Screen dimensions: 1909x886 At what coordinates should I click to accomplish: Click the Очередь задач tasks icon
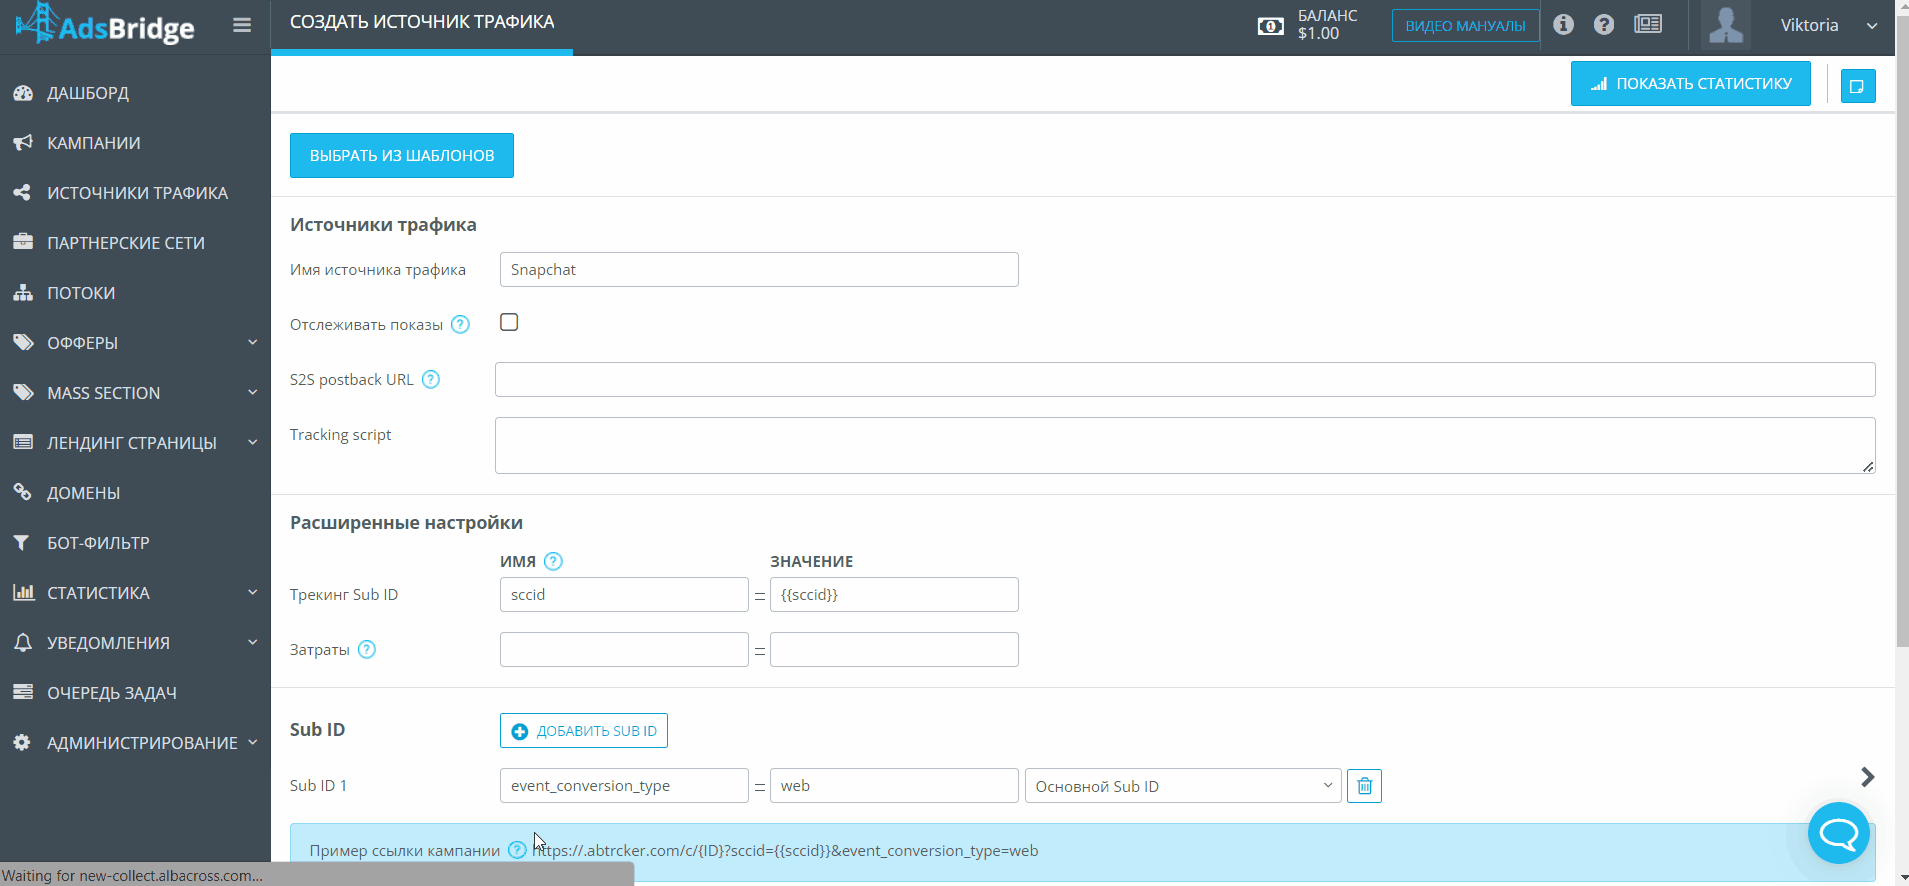pyautogui.click(x=23, y=693)
